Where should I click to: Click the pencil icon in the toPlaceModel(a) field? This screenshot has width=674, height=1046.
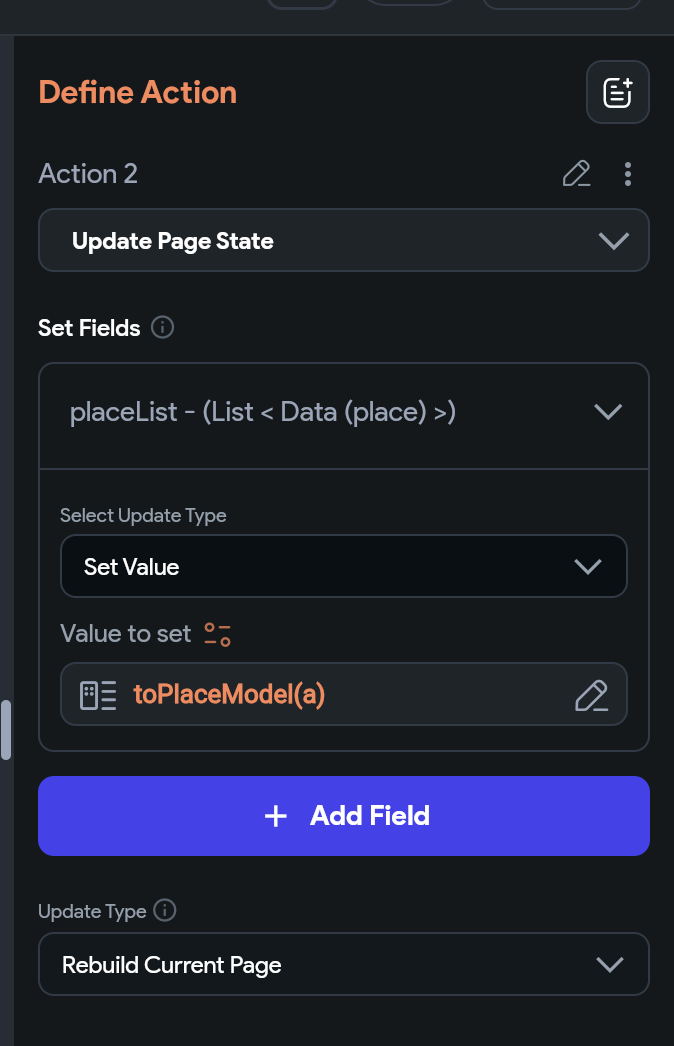pos(591,695)
